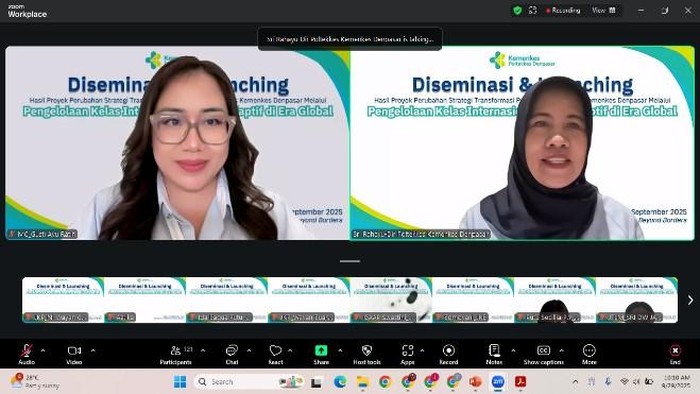Start sharing with the green Share icon
This screenshot has height=394, width=700.
click(x=321, y=351)
